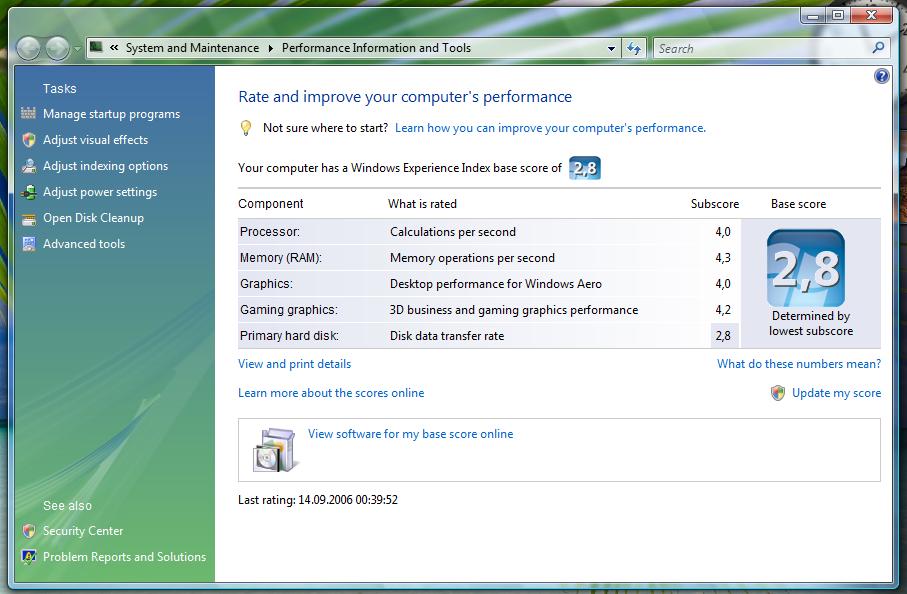This screenshot has width=907, height=594.
Task: Open What do these numbers mean link
Action: [799, 364]
